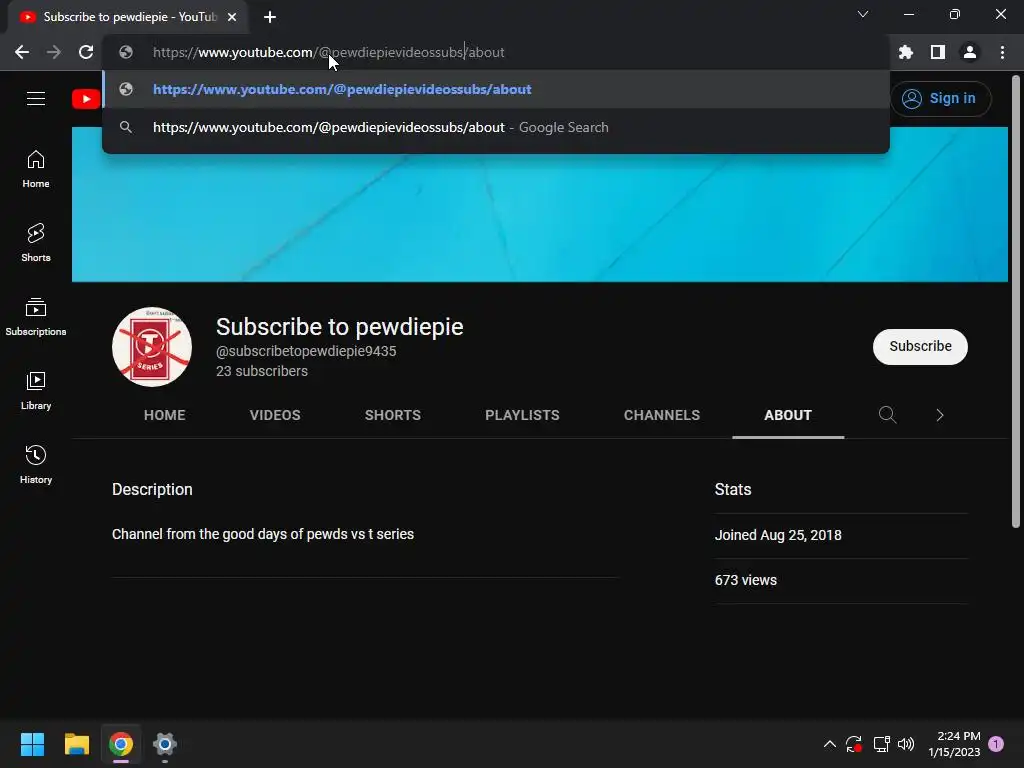Open the clock showing 2:24 PM
Image resolution: width=1024 pixels, height=768 pixels.
point(954,744)
